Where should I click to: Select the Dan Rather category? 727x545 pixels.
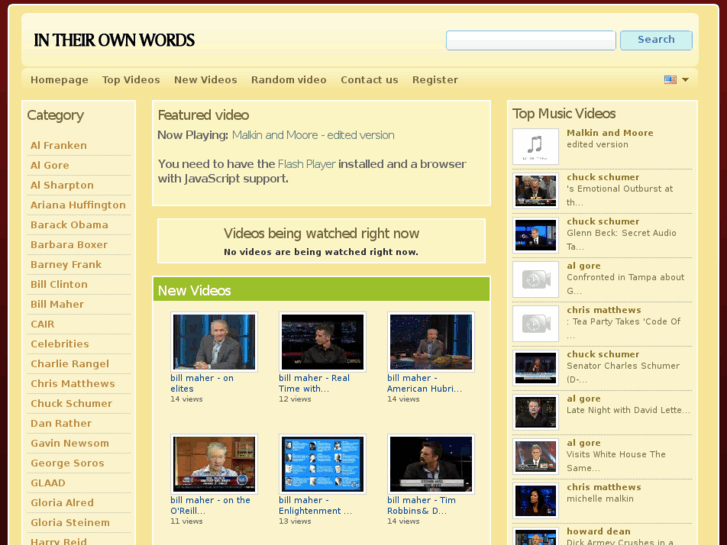coord(61,423)
